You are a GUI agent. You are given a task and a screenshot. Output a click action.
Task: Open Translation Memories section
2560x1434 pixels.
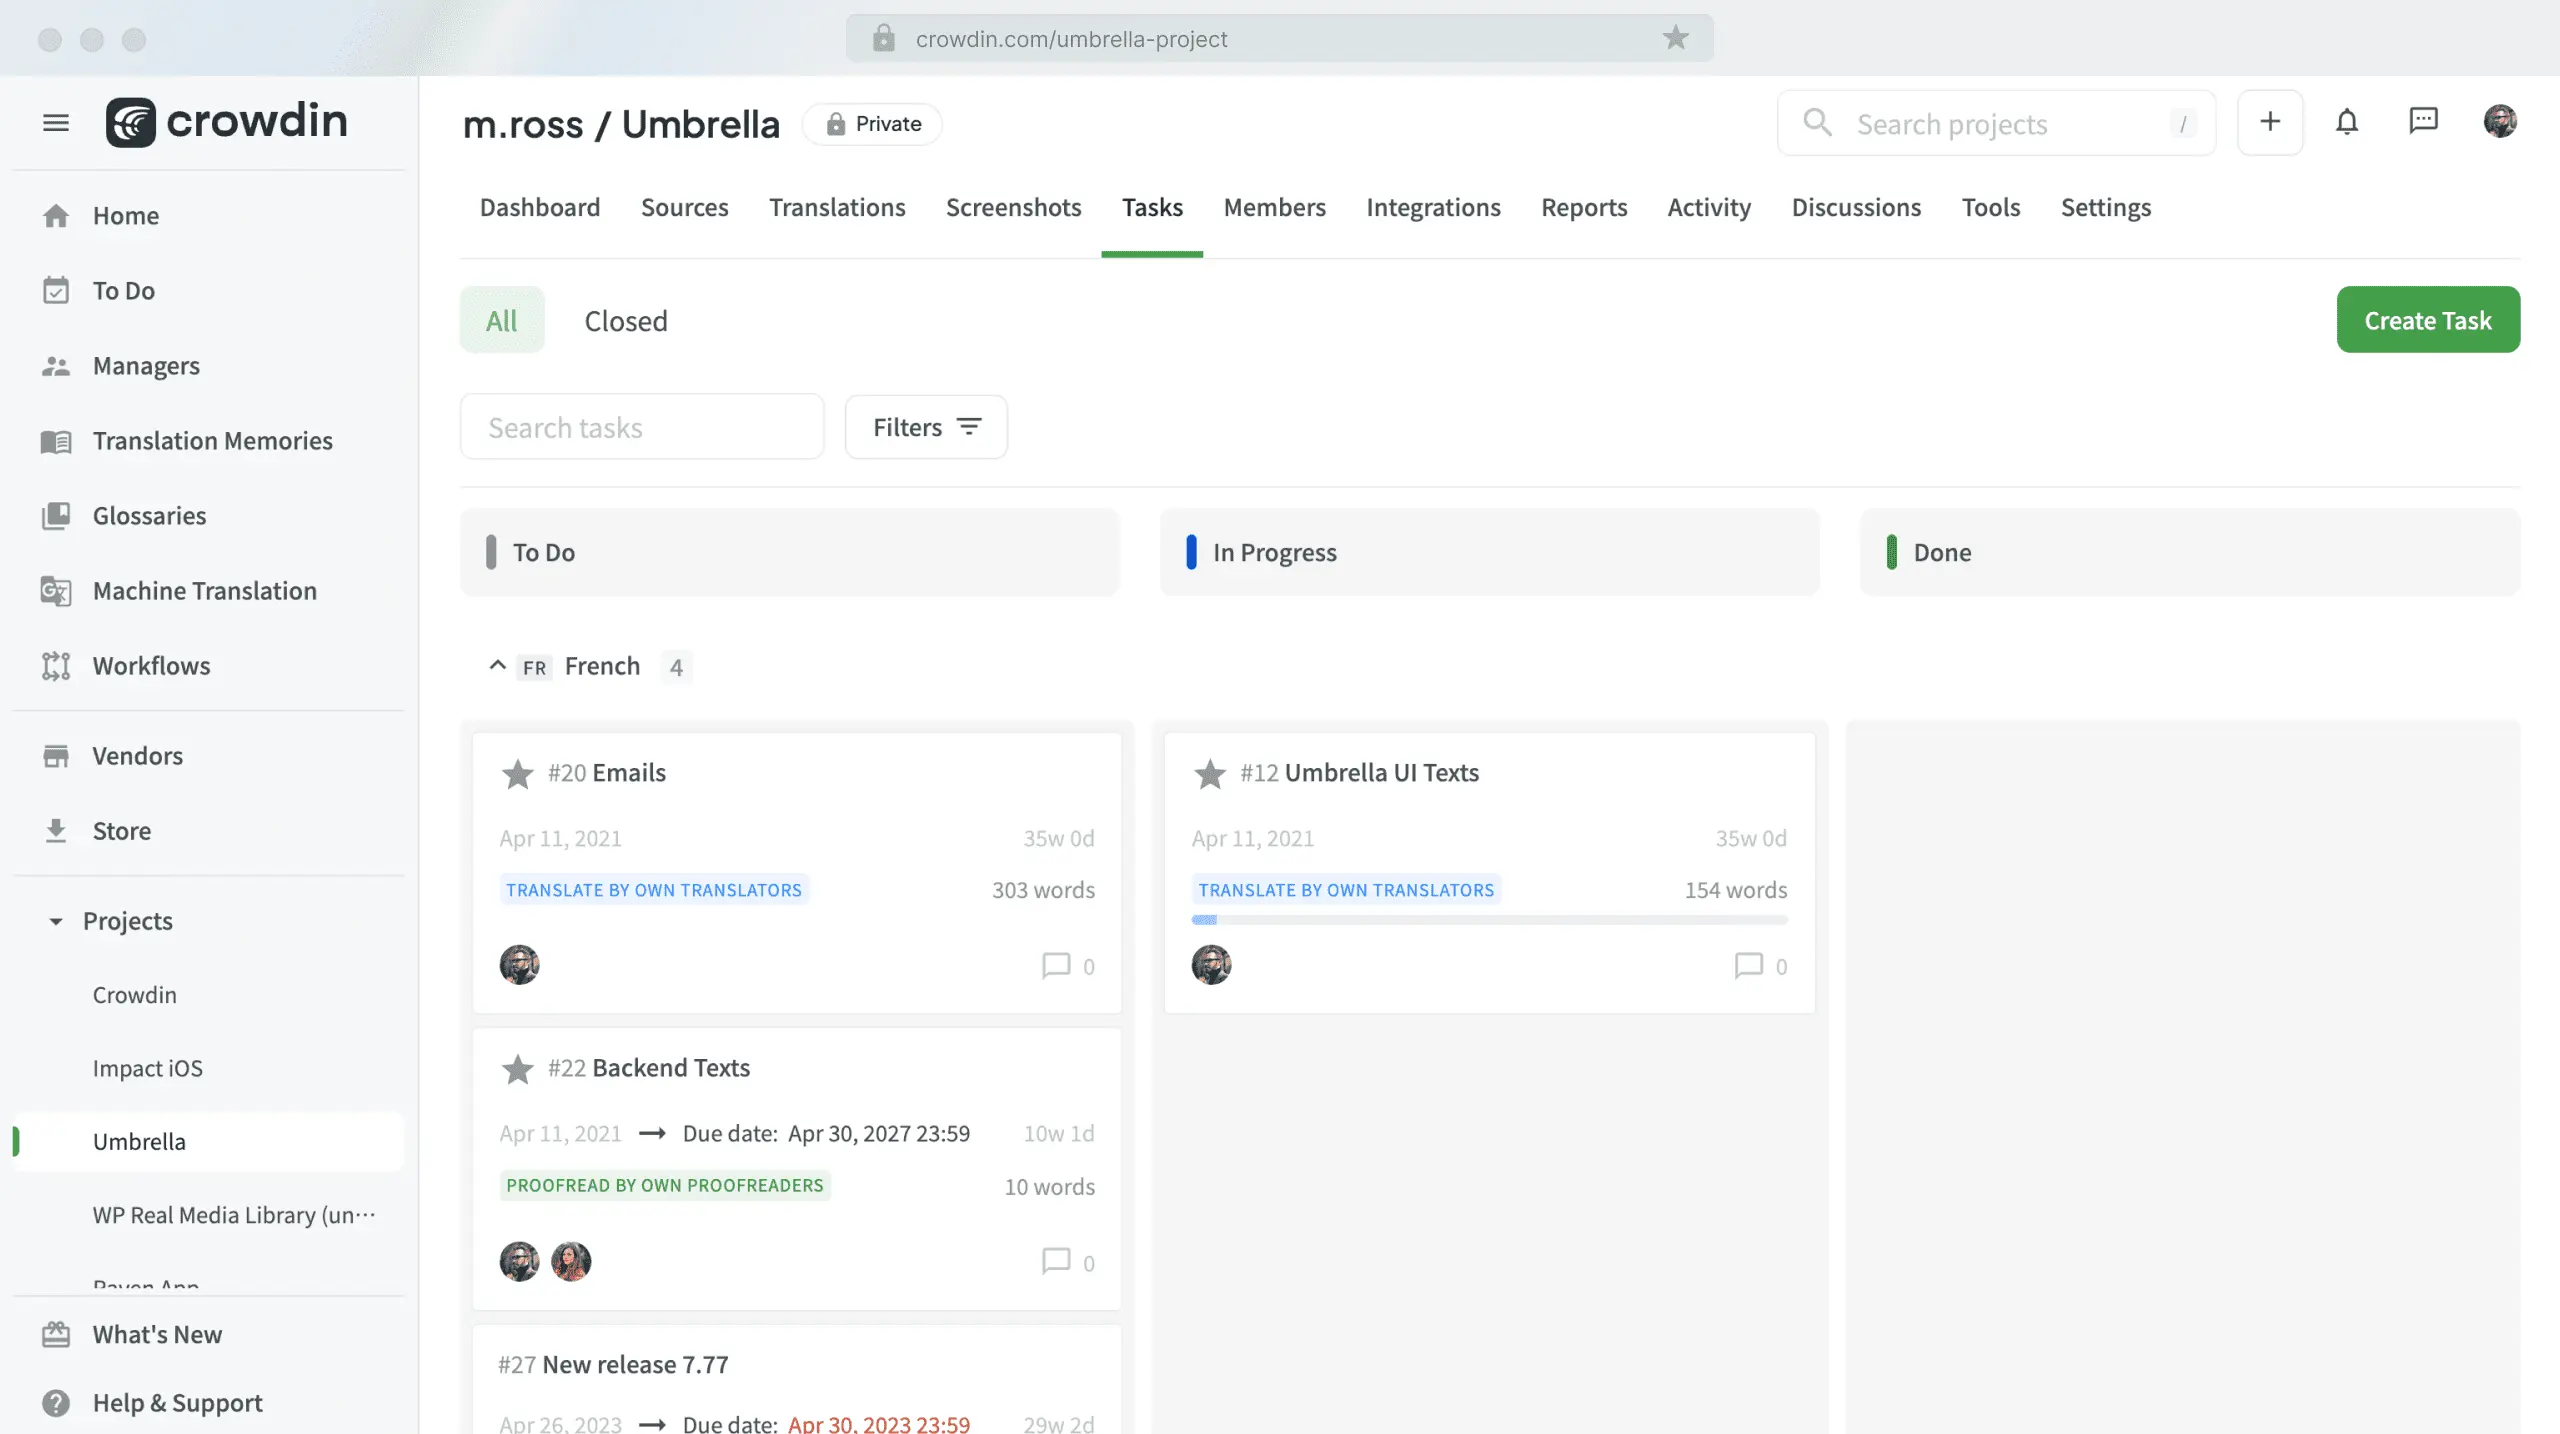(213, 439)
